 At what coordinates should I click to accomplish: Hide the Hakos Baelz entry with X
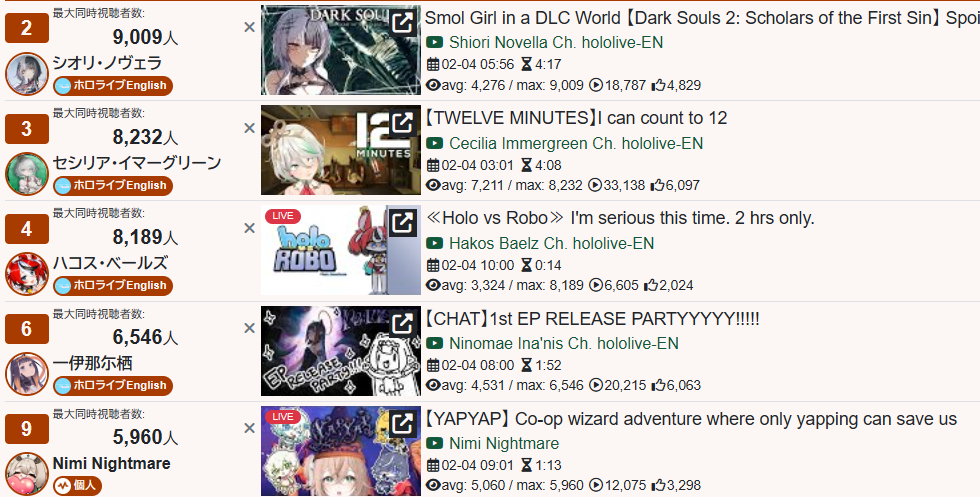point(249,228)
